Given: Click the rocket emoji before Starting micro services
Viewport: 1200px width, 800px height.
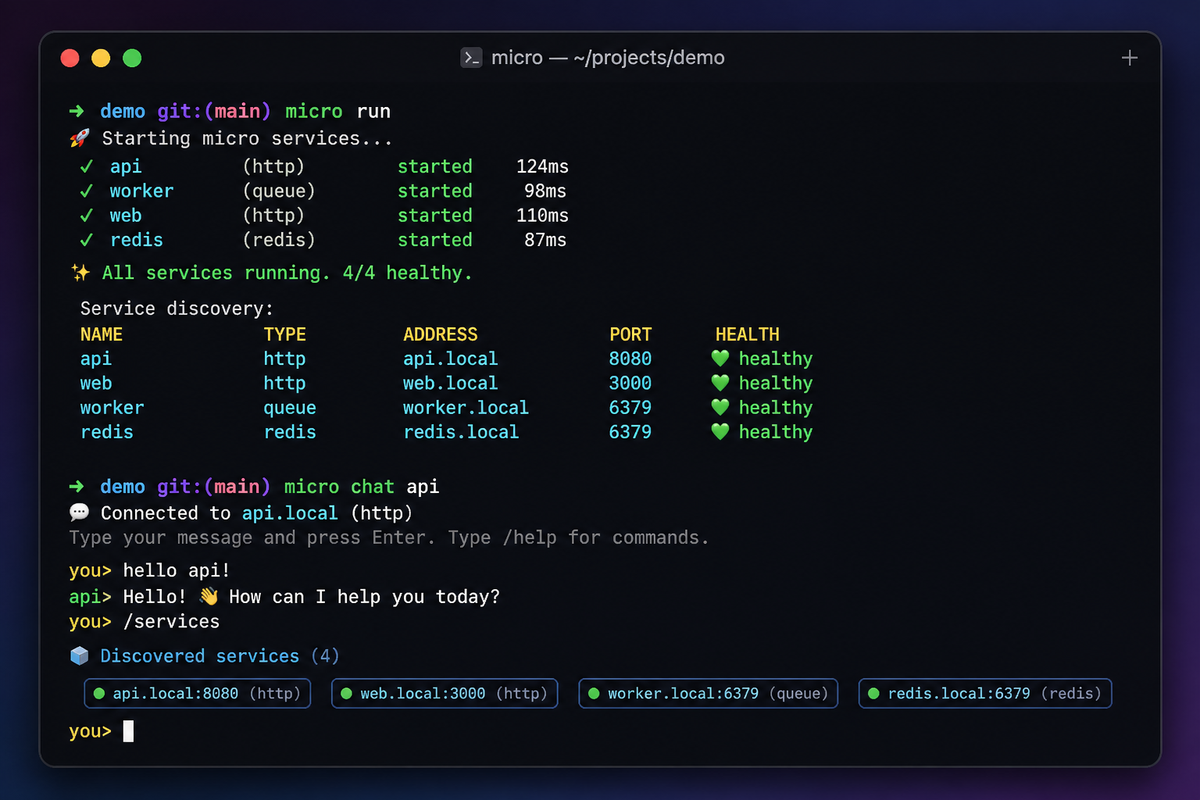Looking at the screenshot, I should click(80, 139).
